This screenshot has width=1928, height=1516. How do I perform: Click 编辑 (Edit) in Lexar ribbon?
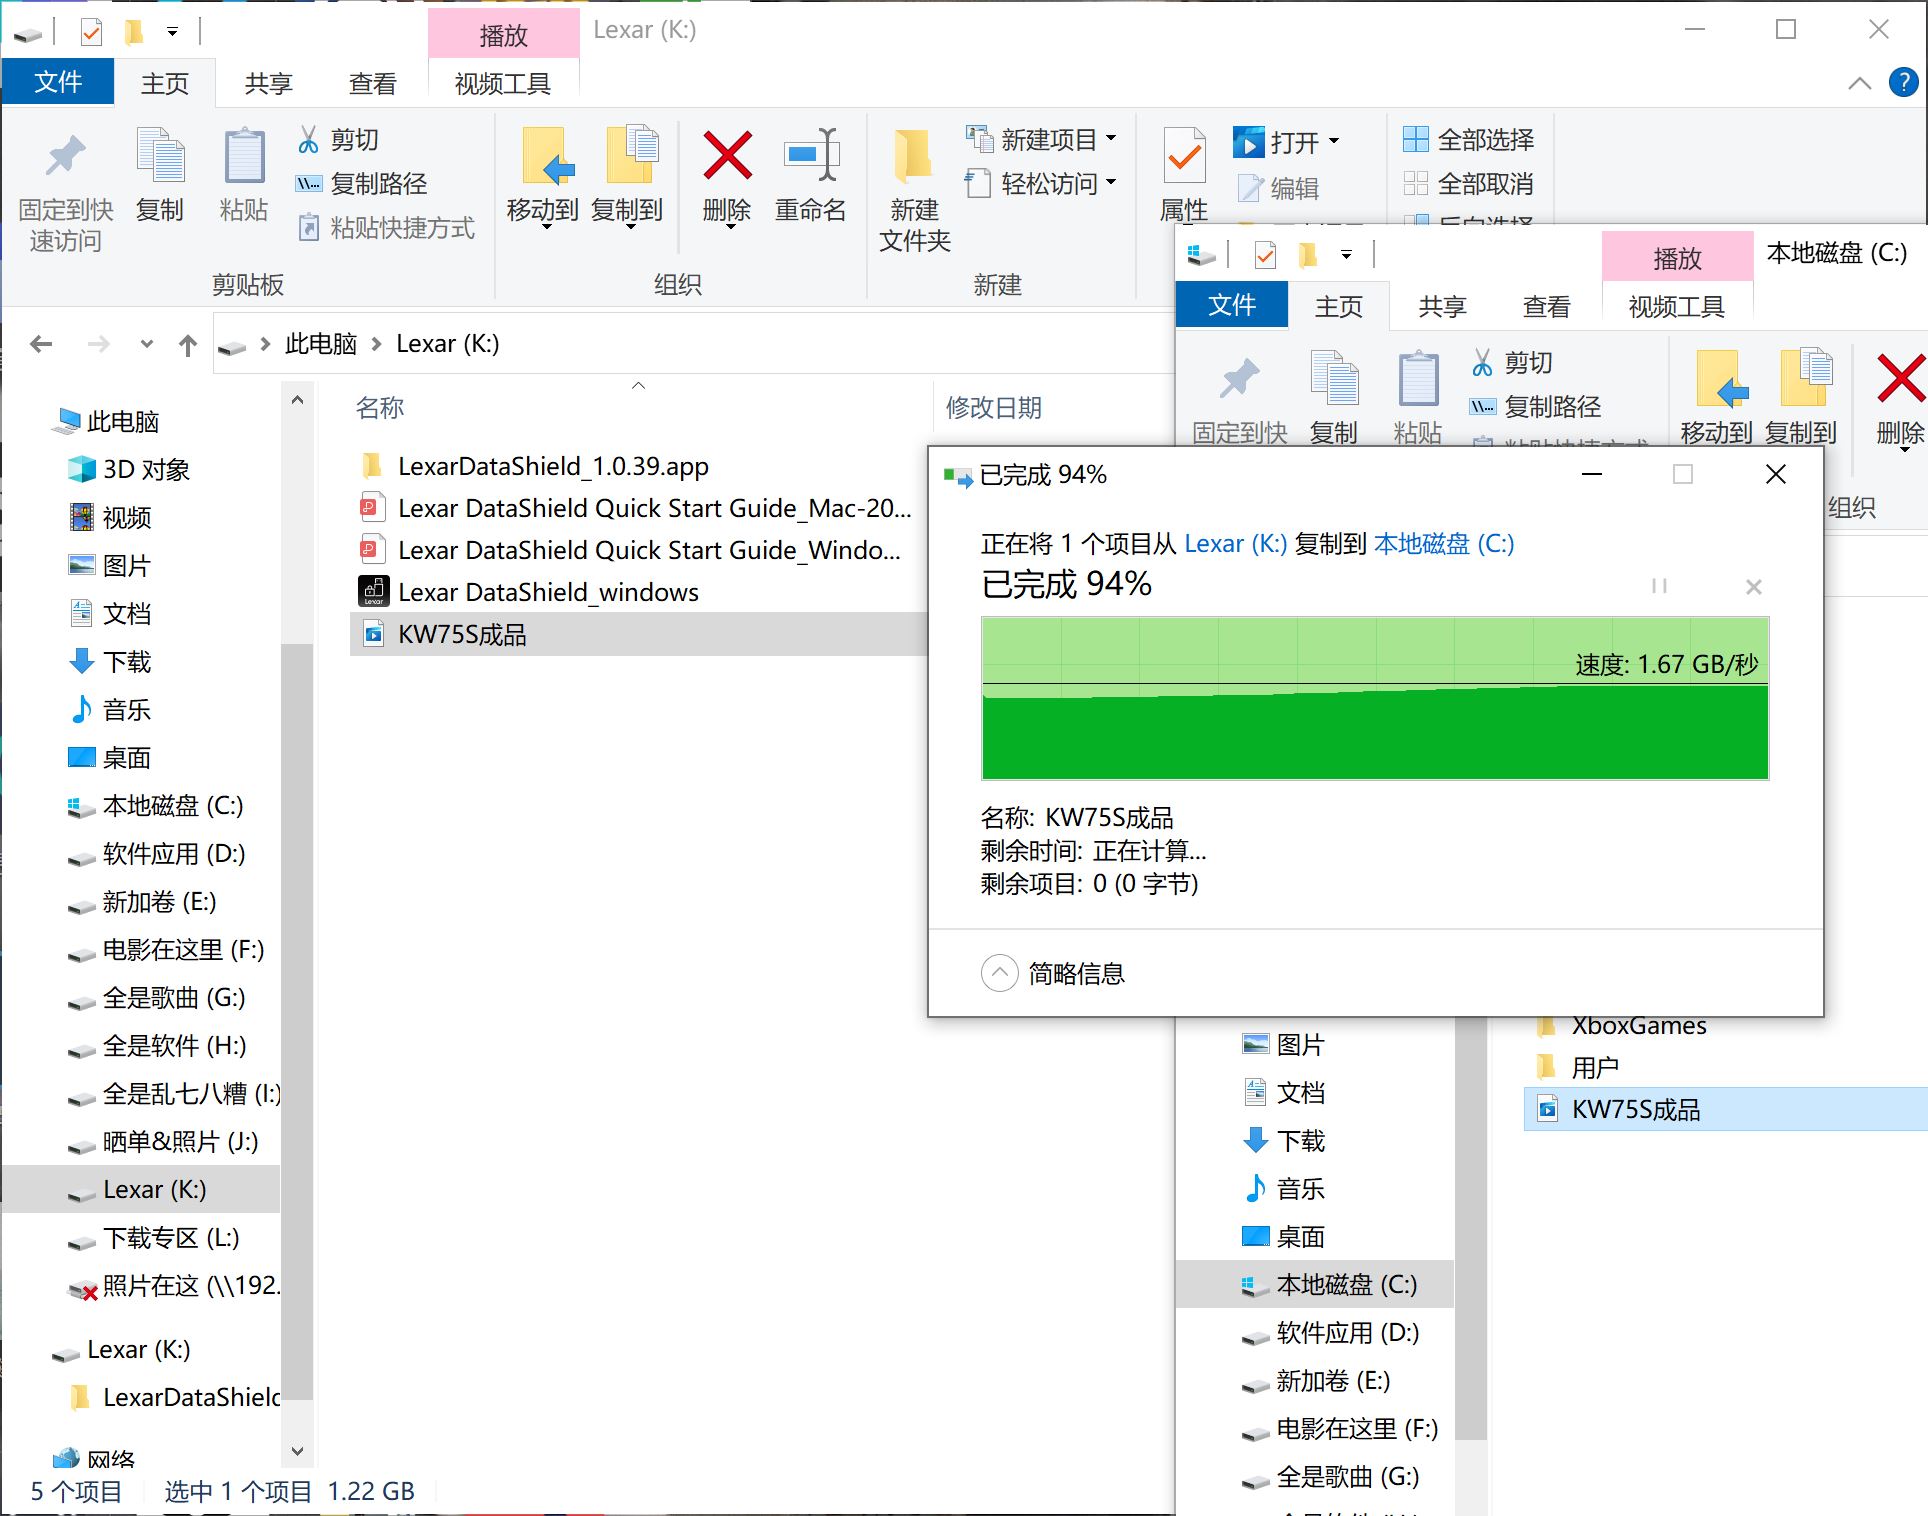[1278, 188]
